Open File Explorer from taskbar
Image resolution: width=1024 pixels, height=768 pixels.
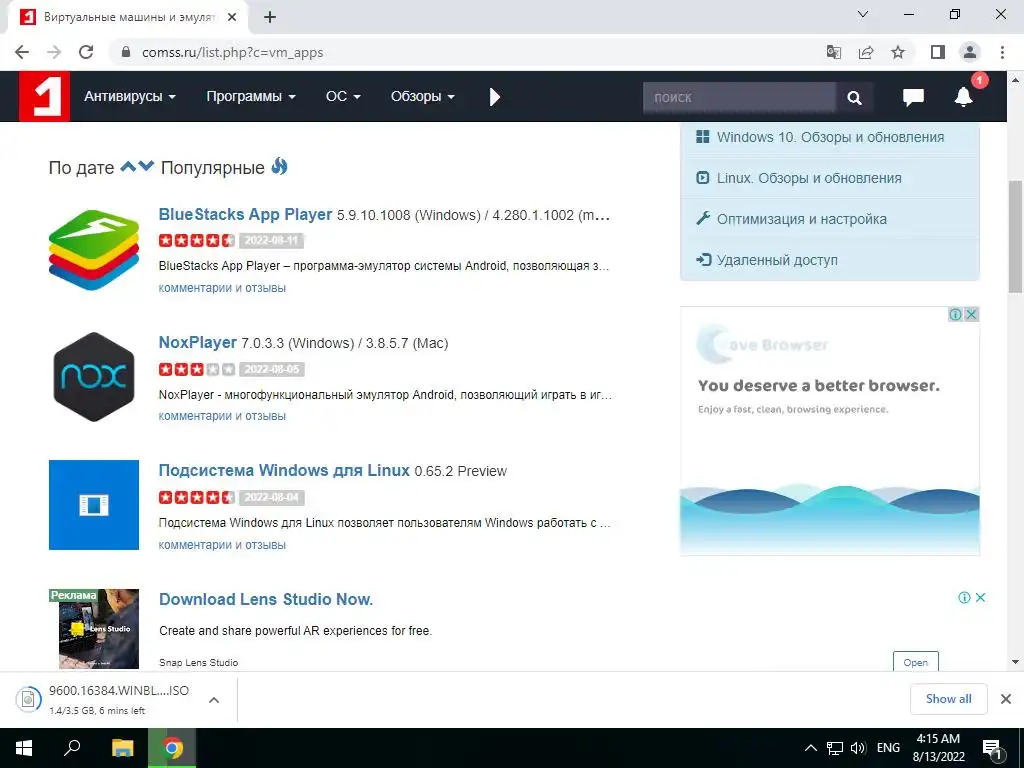click(x=123, y=748)
